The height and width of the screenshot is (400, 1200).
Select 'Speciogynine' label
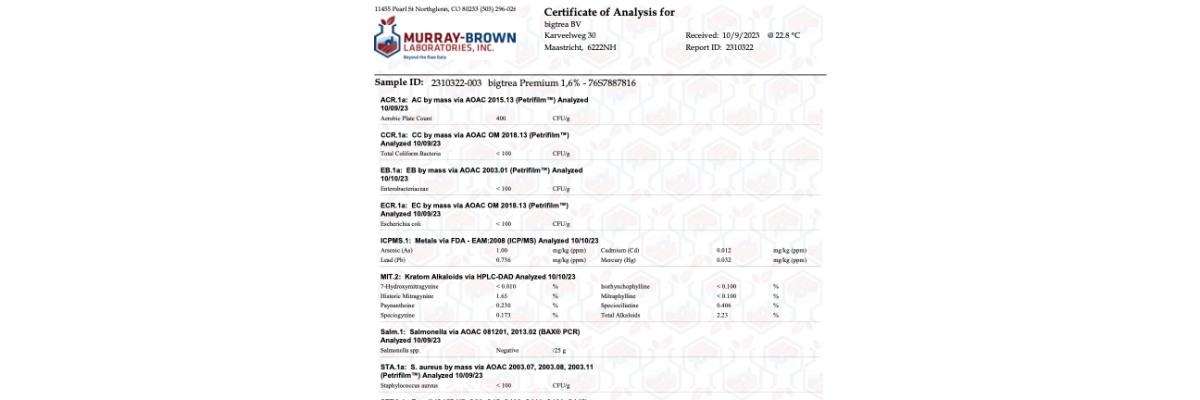(x=398, y=316)
